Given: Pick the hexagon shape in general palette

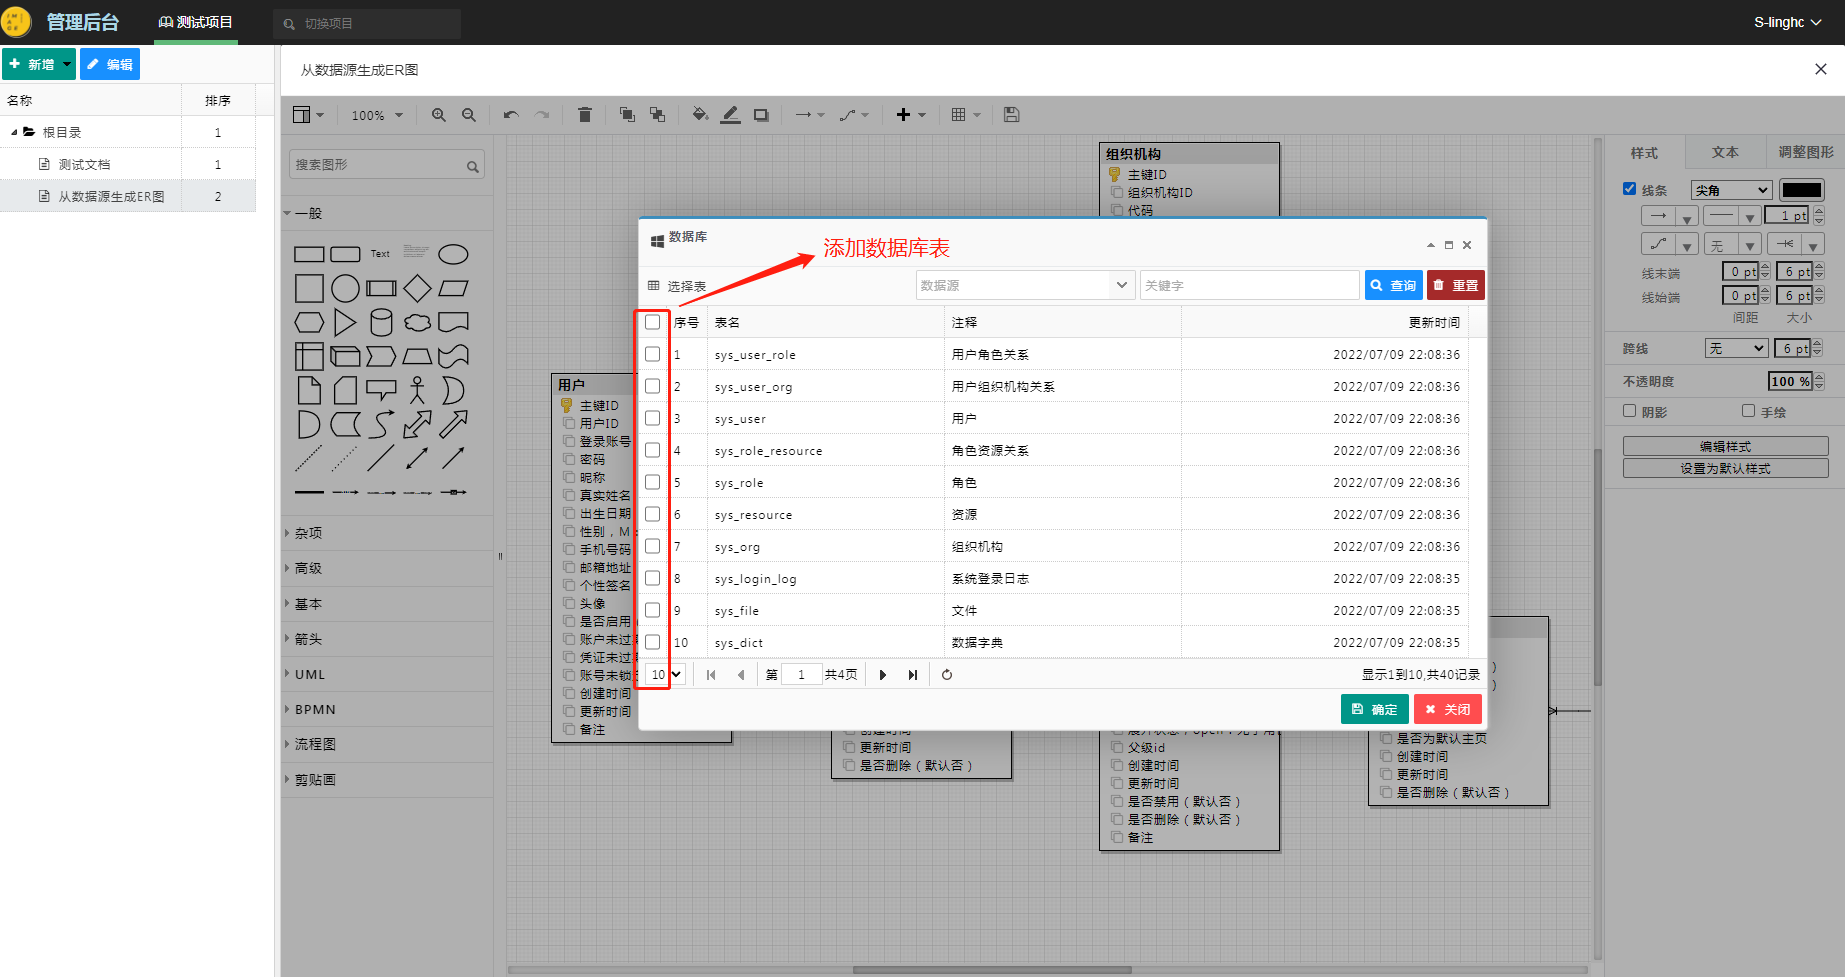Looking at the screenshot, I should point(309,322).
